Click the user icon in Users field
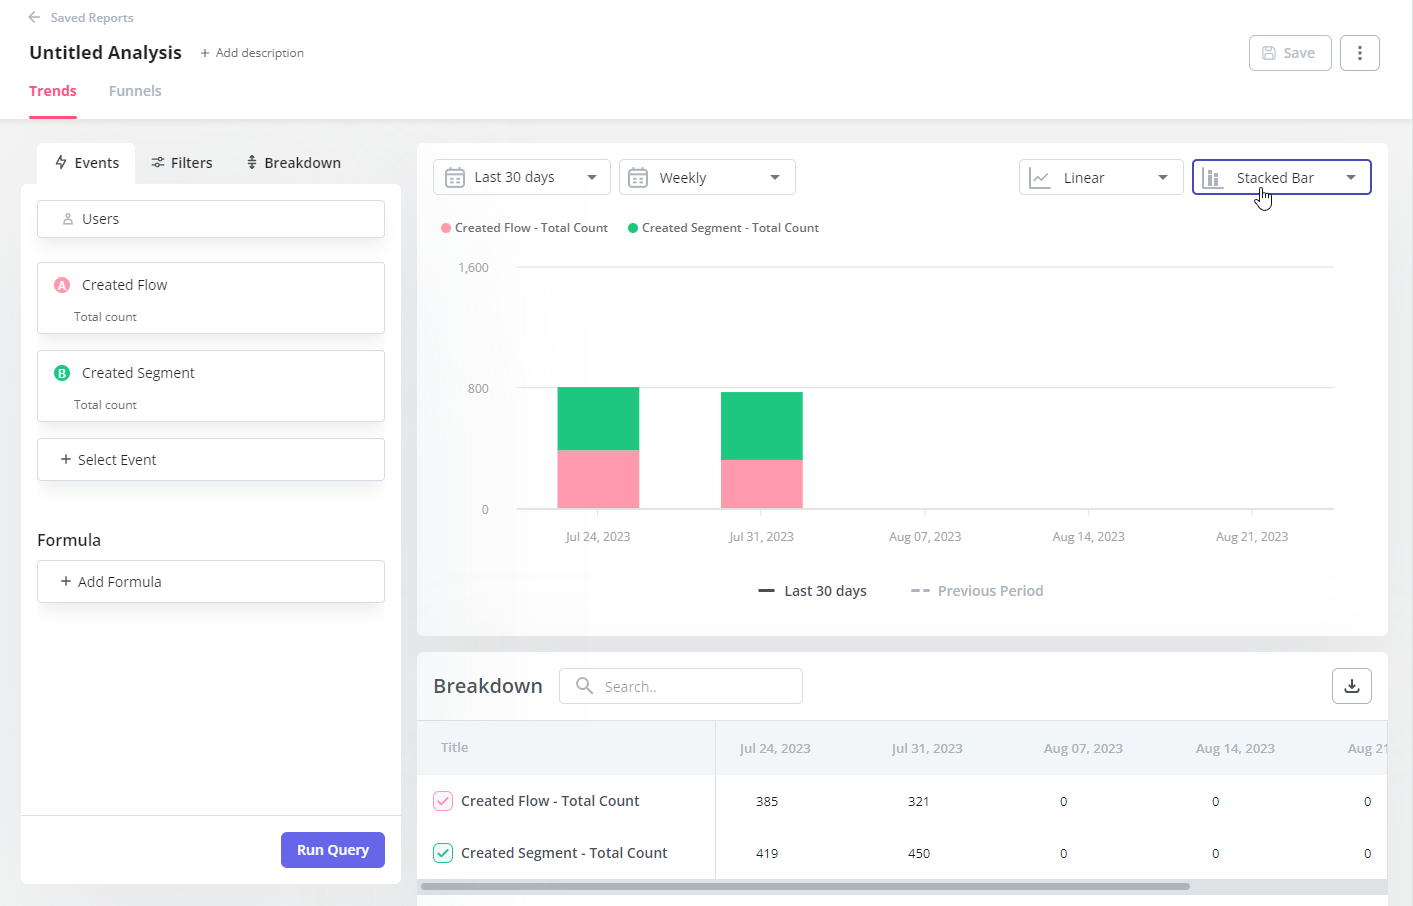 point(68,219)
